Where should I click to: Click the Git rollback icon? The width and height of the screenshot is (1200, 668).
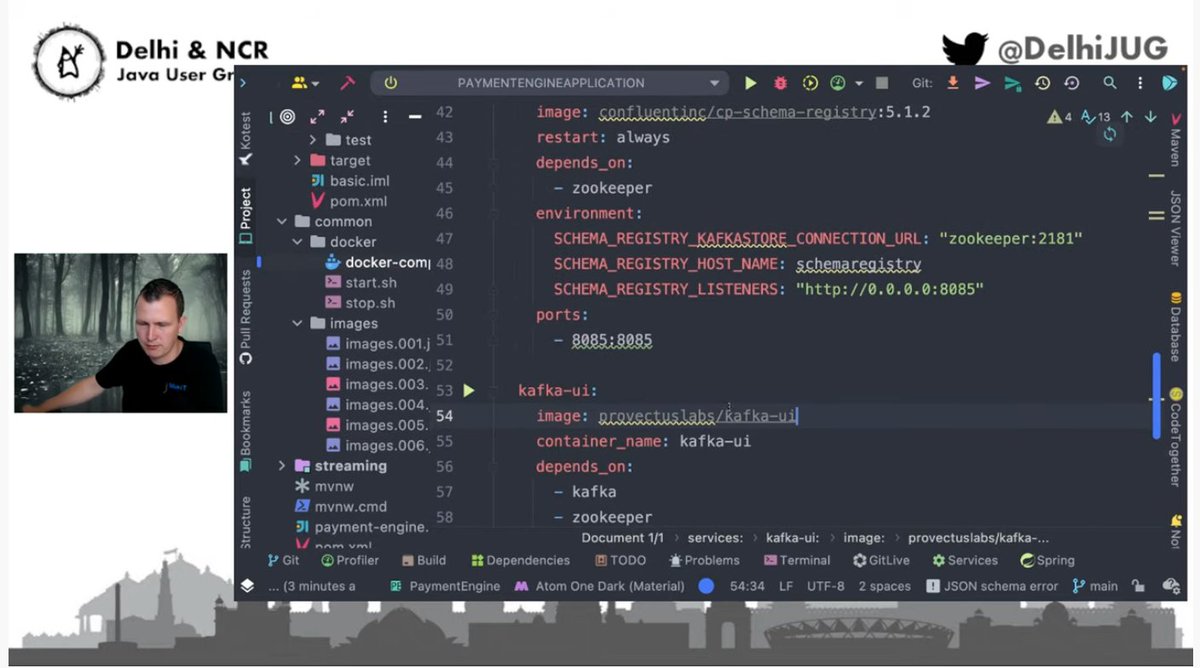(1072, 83)
